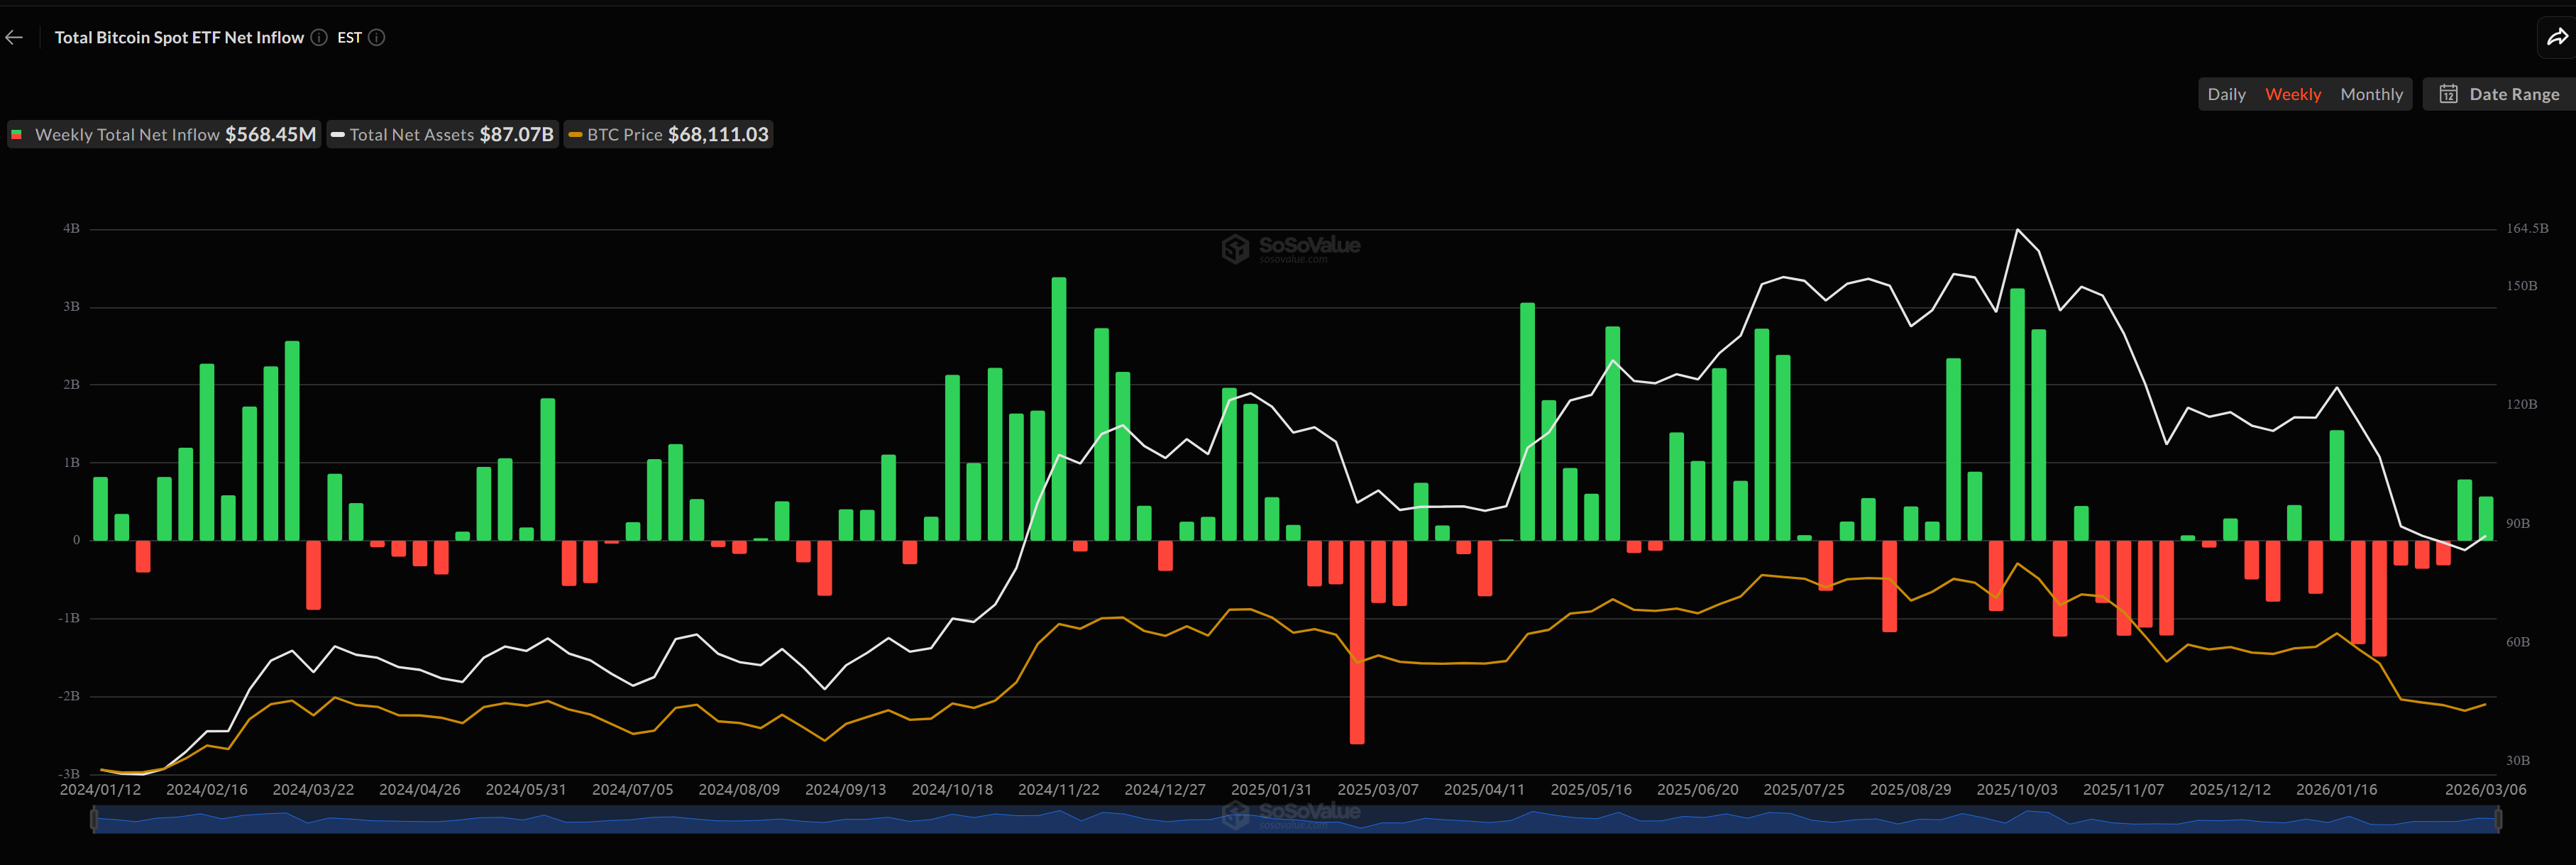Click the calendar icon on the Date Range button
The width and height of the screenshot is (2576, 865).
point(2450,93)
